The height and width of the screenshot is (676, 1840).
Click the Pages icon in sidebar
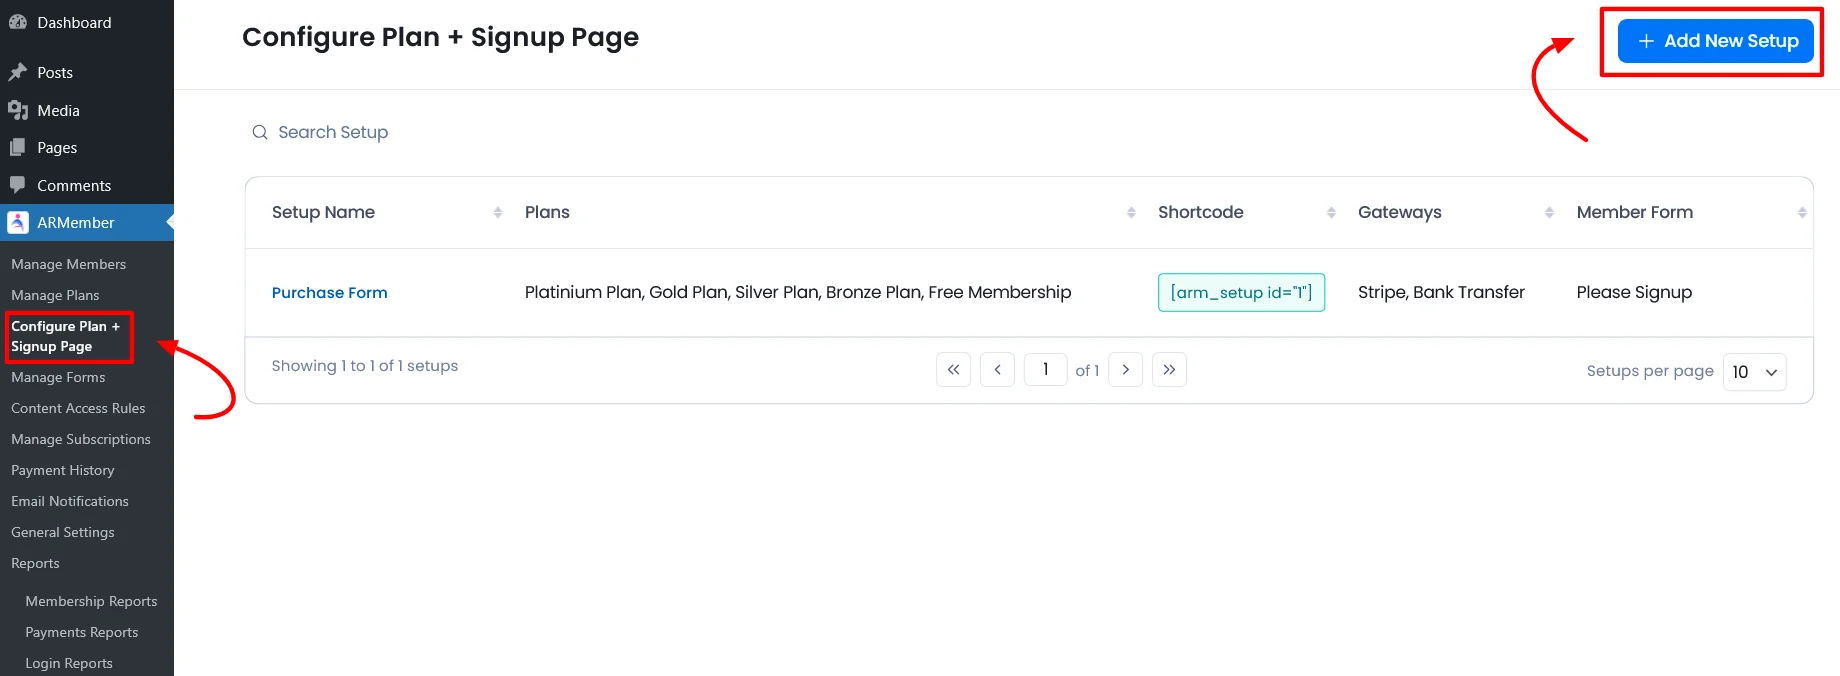coord(18,147)
